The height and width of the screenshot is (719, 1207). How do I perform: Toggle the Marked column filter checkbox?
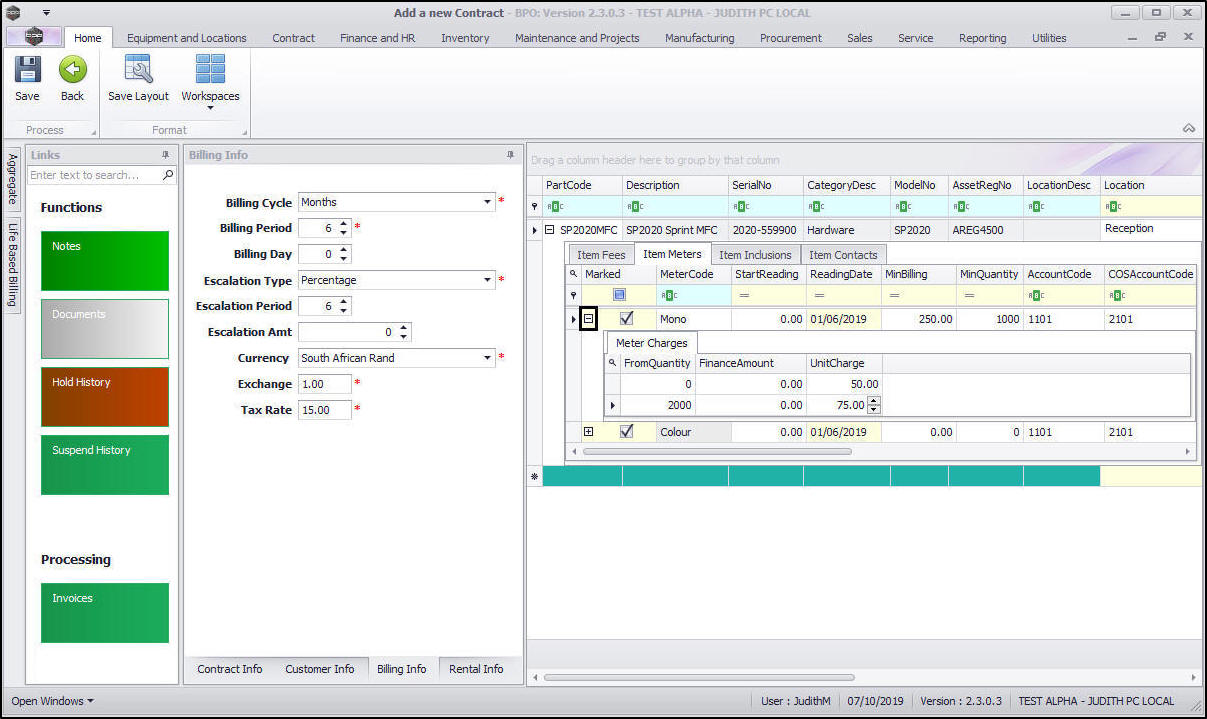point(619,295)
